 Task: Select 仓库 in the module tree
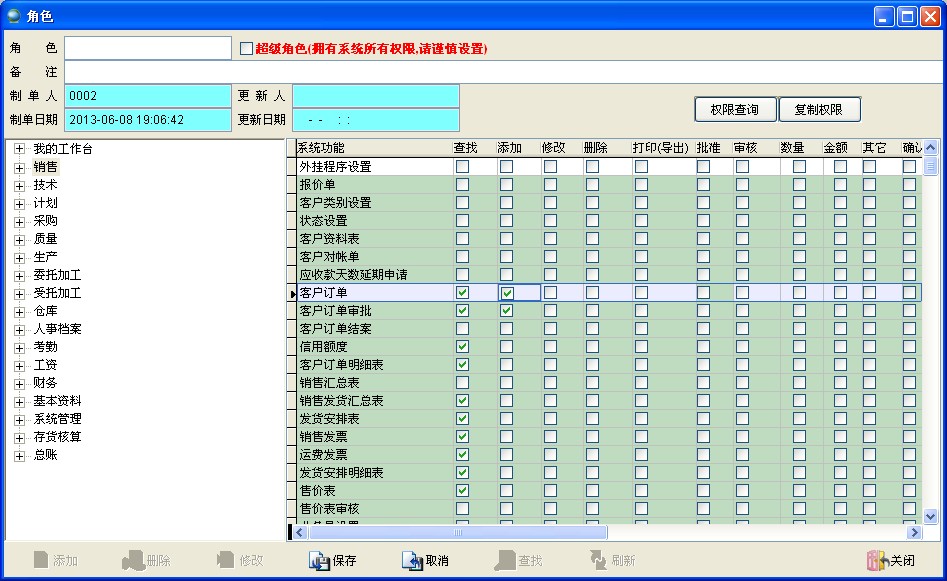coord(45,311)
